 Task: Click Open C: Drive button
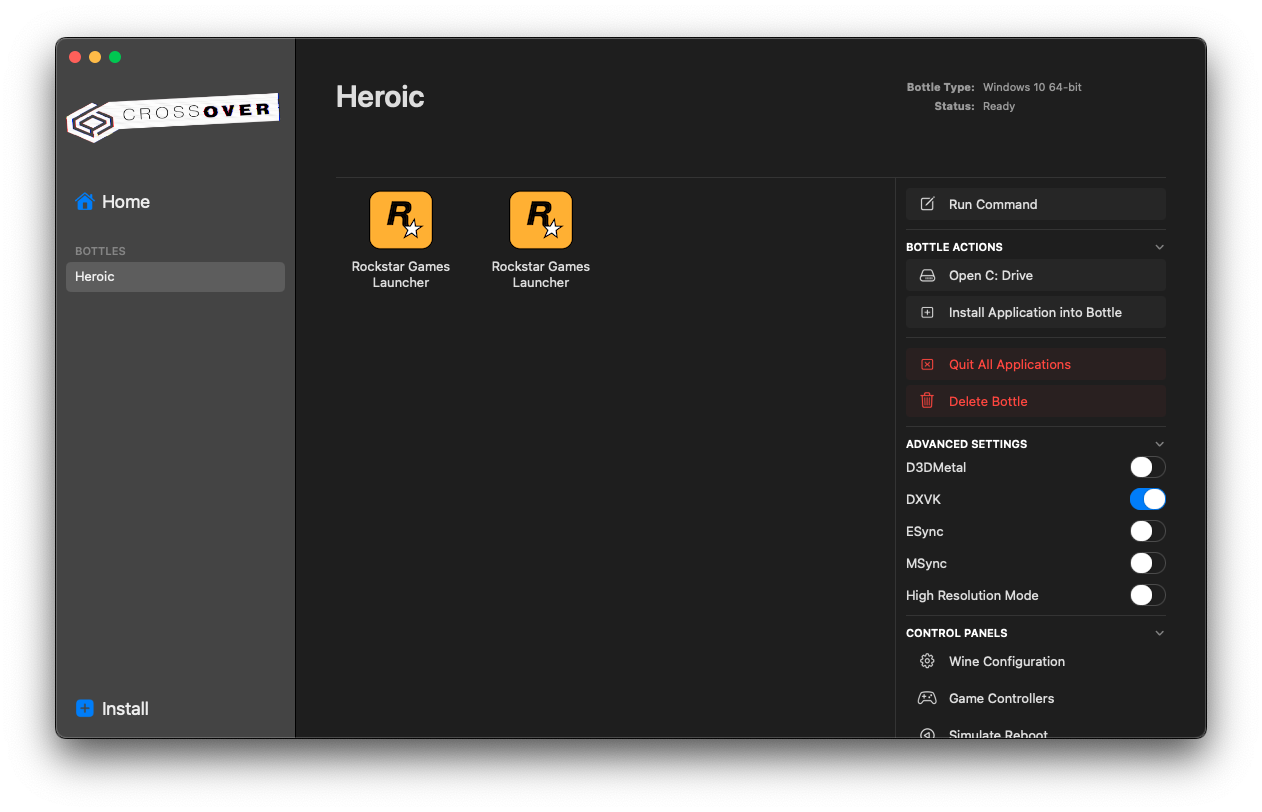click(1036, 275)
